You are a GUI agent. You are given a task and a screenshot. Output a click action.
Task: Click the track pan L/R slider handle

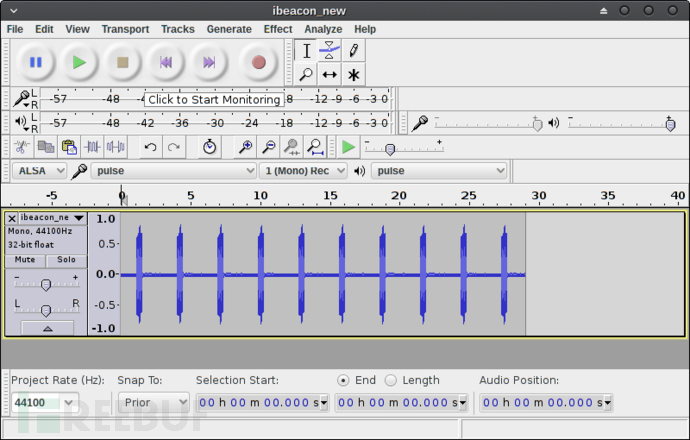click(x=46, y=311)
